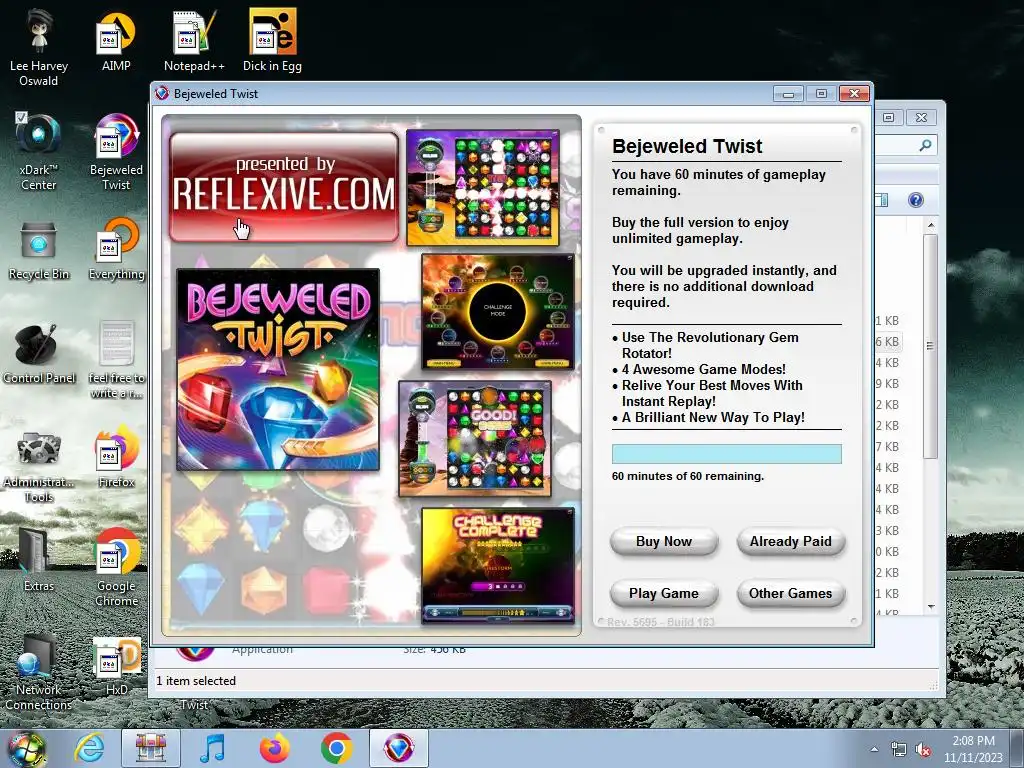Click scroll up arrow in Explorer window
The height and width of the screenshot is (768, 1024).
click(x=931, y=225)
